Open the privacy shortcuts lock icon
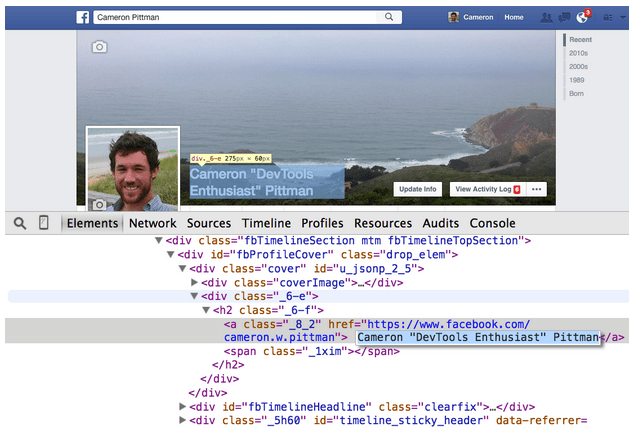This screenshot has height=438, width=636. (x=608, y=17)
